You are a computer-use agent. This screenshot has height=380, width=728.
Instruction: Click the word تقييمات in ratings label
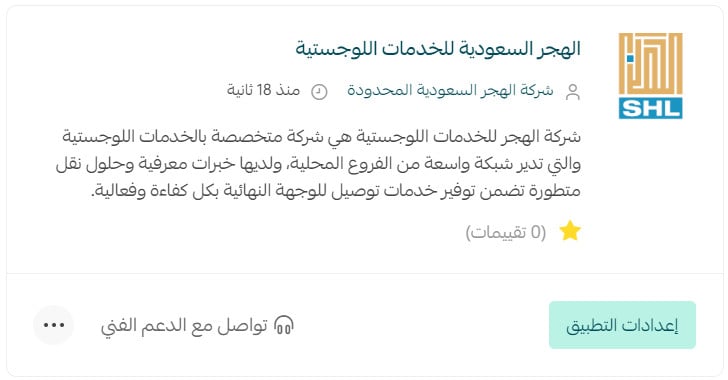(496, 232)
